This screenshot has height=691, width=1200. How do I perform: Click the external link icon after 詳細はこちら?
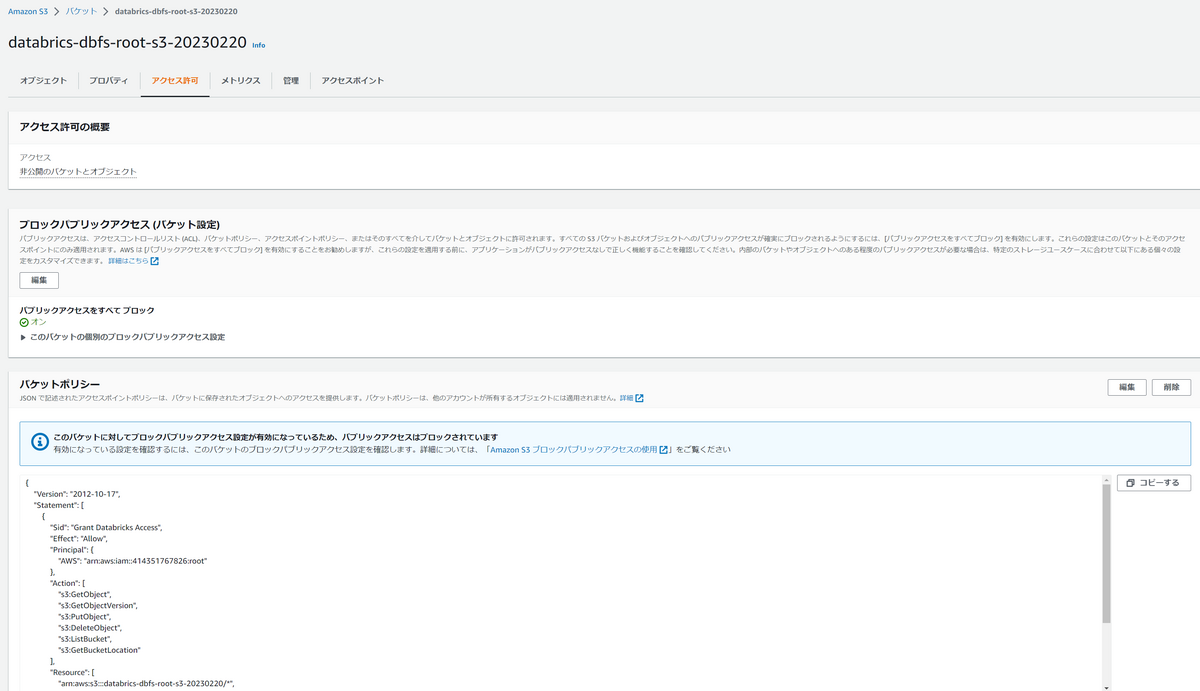coord(154,261)
